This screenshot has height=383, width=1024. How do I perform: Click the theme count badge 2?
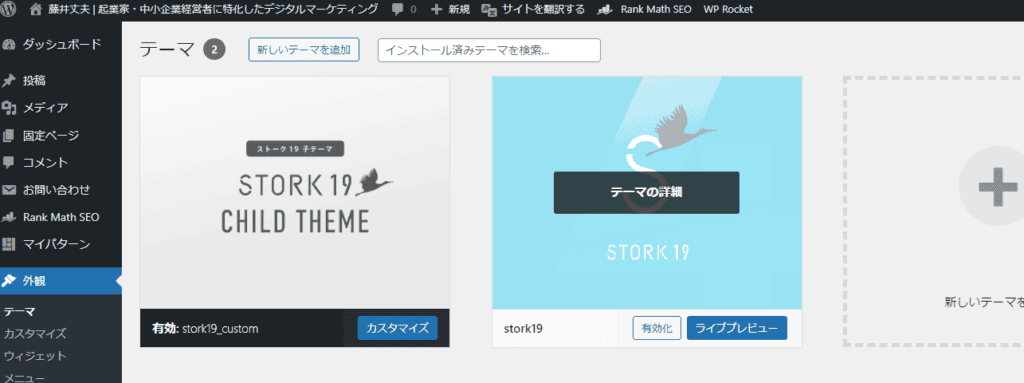[214, 50]
